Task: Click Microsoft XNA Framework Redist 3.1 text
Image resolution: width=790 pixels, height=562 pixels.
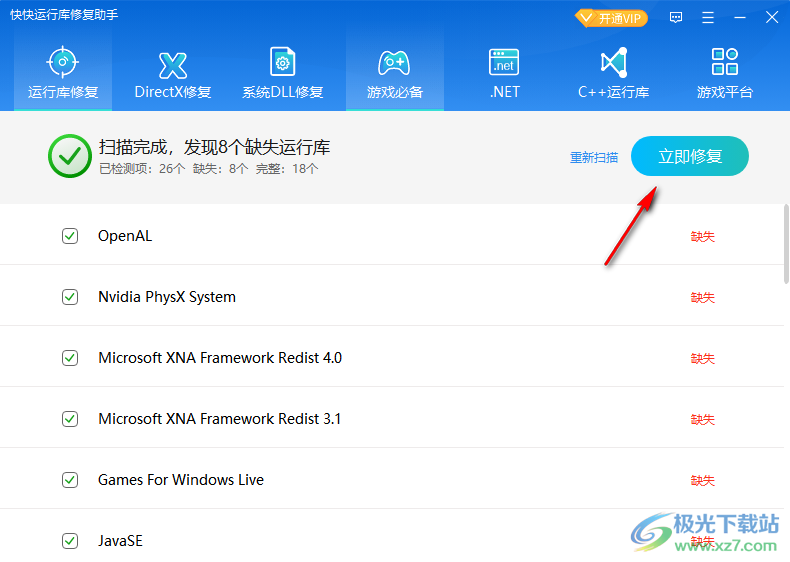Action: pyautogui.click(x=220, y=419)
